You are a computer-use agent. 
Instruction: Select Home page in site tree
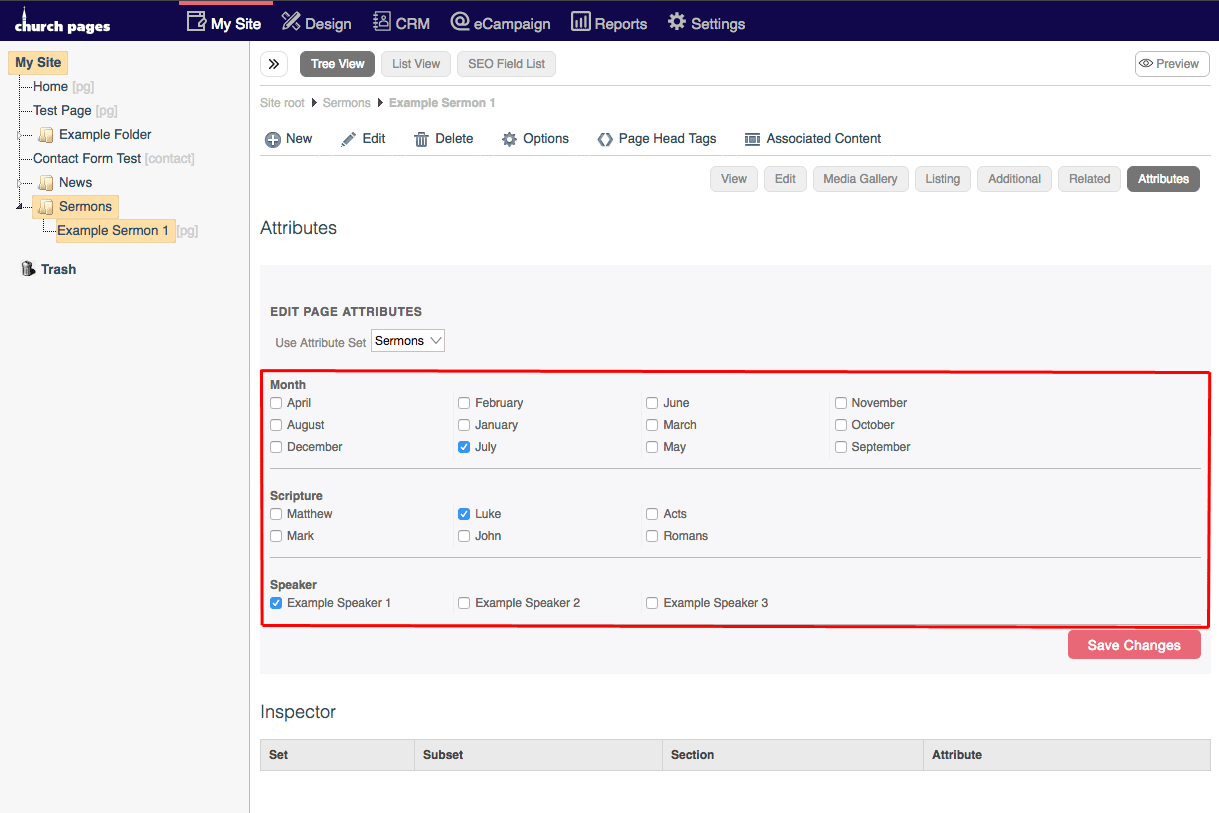(x=50, y=87)
